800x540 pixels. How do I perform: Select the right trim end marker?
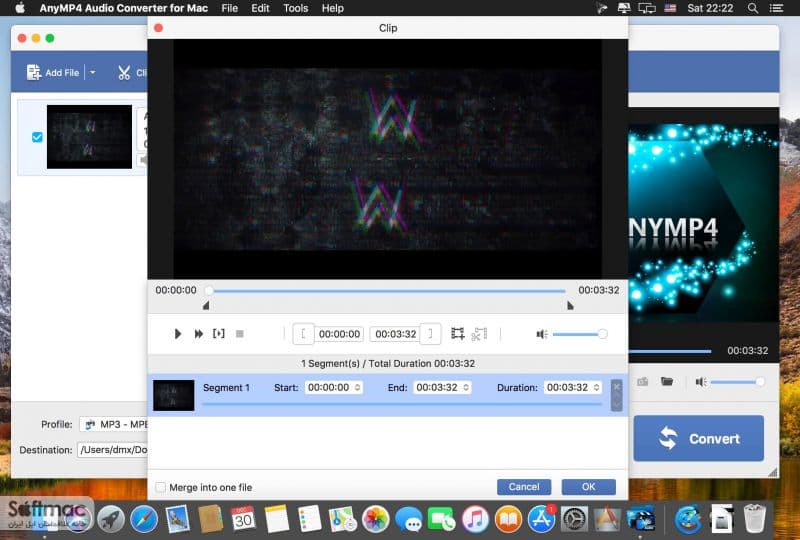(x=570, y=305)
